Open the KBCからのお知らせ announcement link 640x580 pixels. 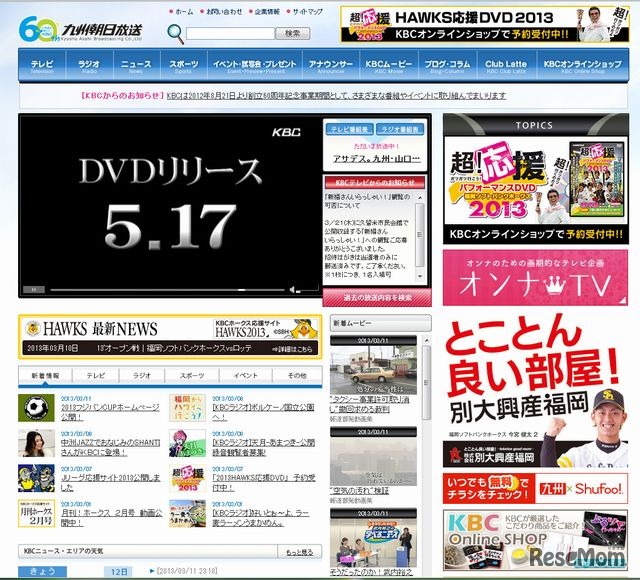click(x=336, y=96)
